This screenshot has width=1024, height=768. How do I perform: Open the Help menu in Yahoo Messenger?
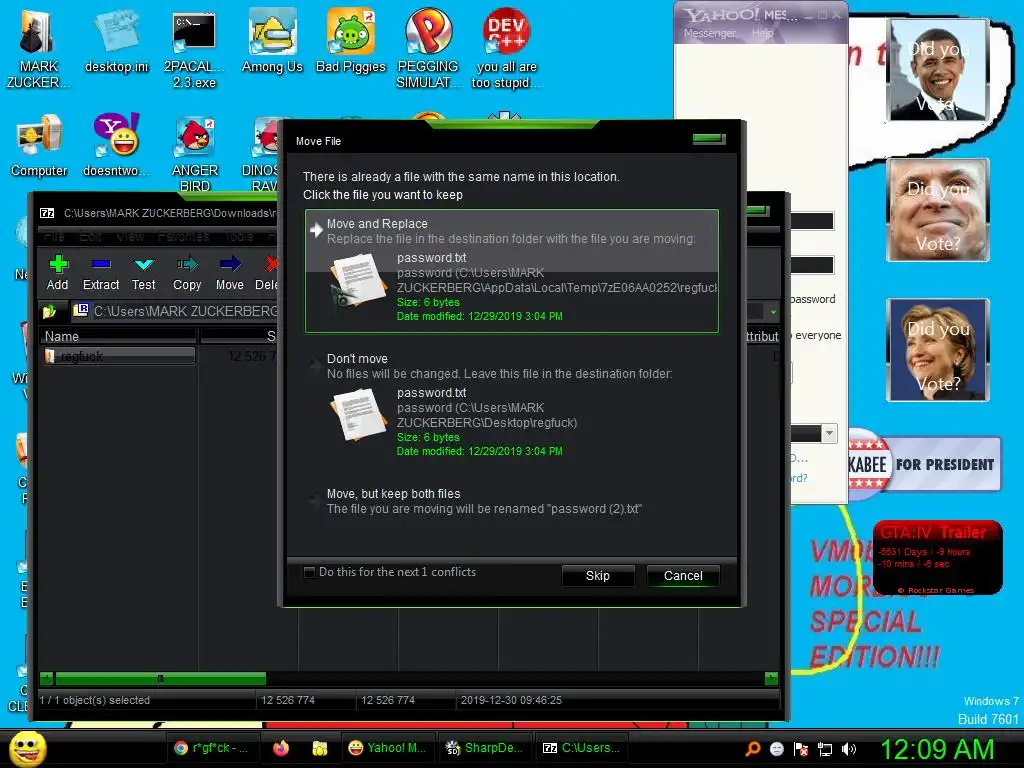coord(762,33)
